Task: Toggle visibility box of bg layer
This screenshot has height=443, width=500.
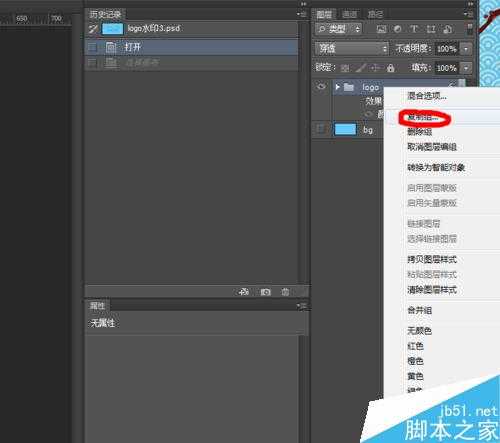Action: pyautogui.click(x=321, y=129)
